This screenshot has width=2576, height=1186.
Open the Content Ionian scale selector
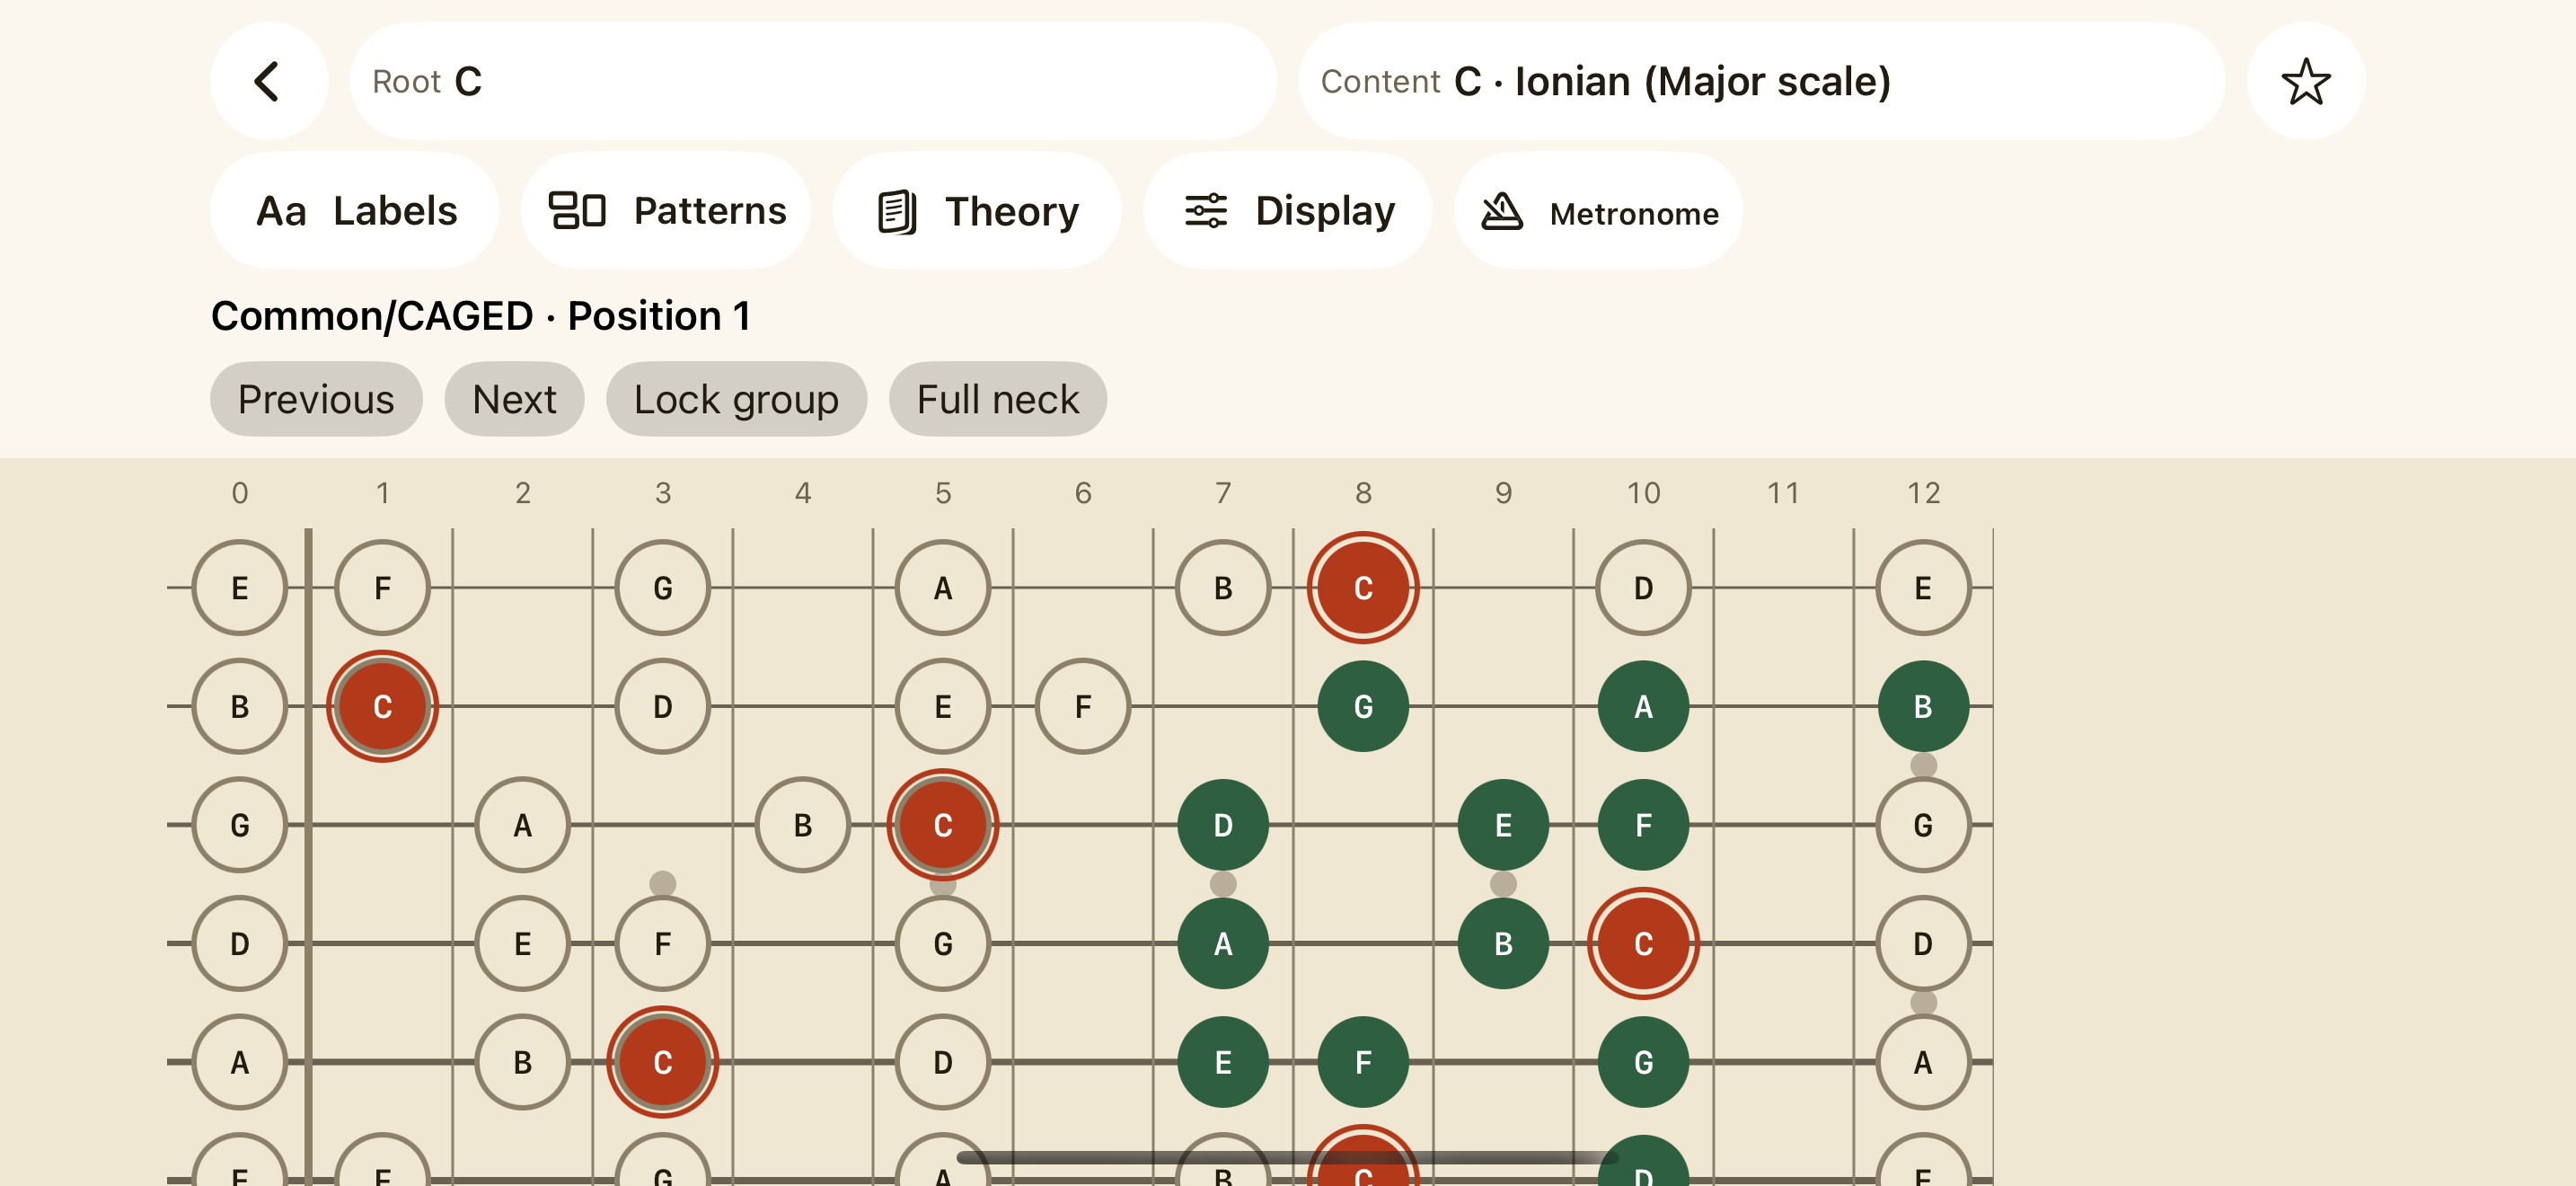point(1761,81)
